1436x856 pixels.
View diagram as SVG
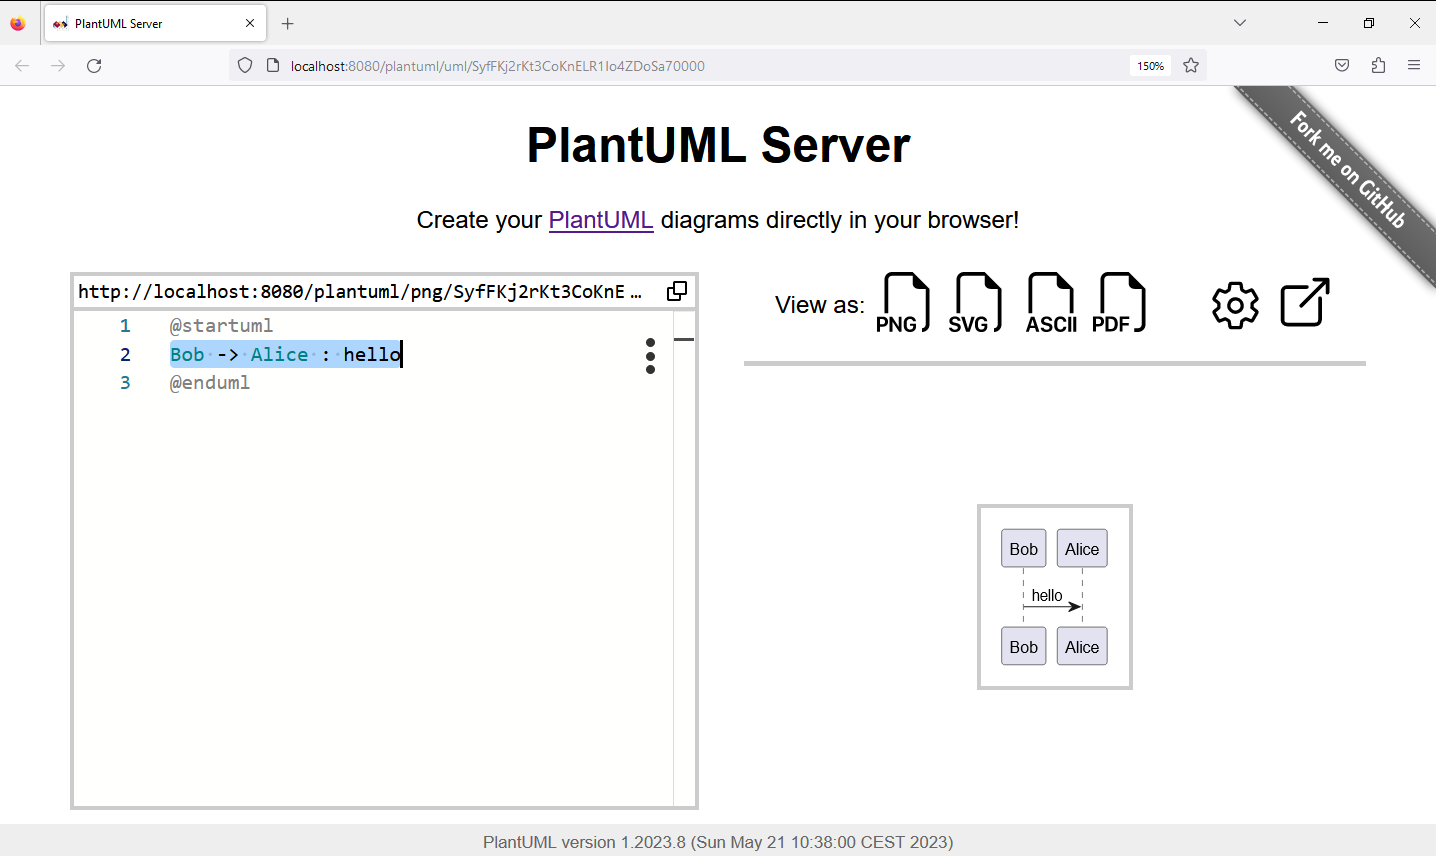tap(975, 303)
